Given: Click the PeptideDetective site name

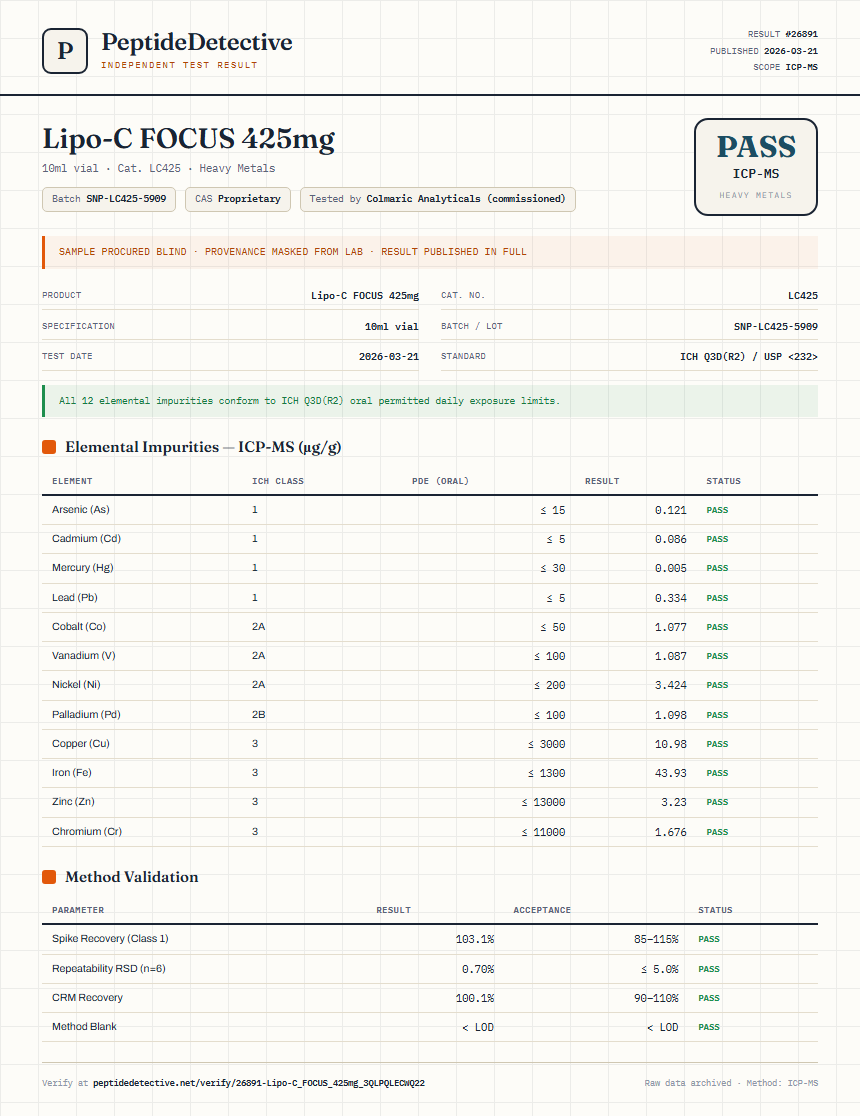Looking at the screenshot, I should (x=196, y=42).
